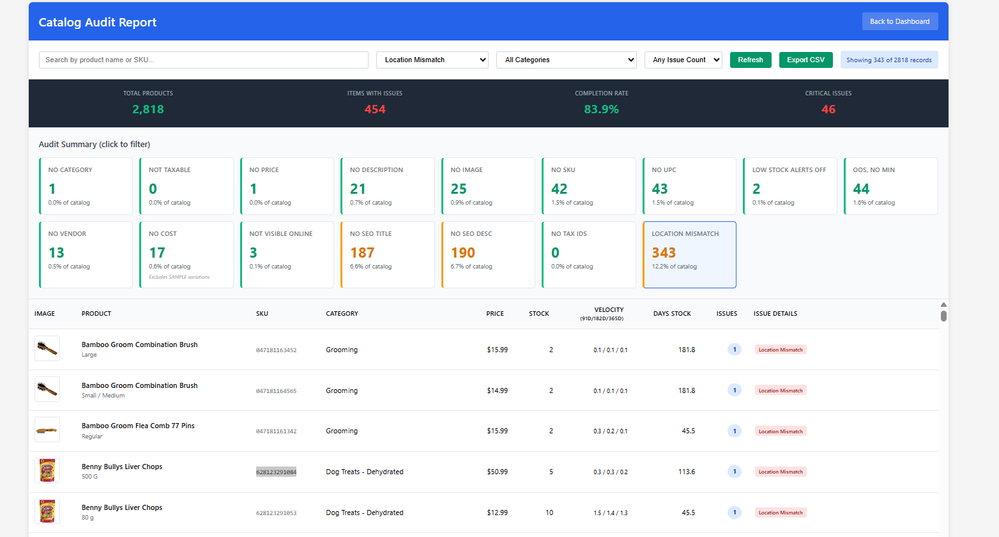
Task: Click the Bamboo Groom Combination Brush Large thumbnail
Action: [46, 350]
